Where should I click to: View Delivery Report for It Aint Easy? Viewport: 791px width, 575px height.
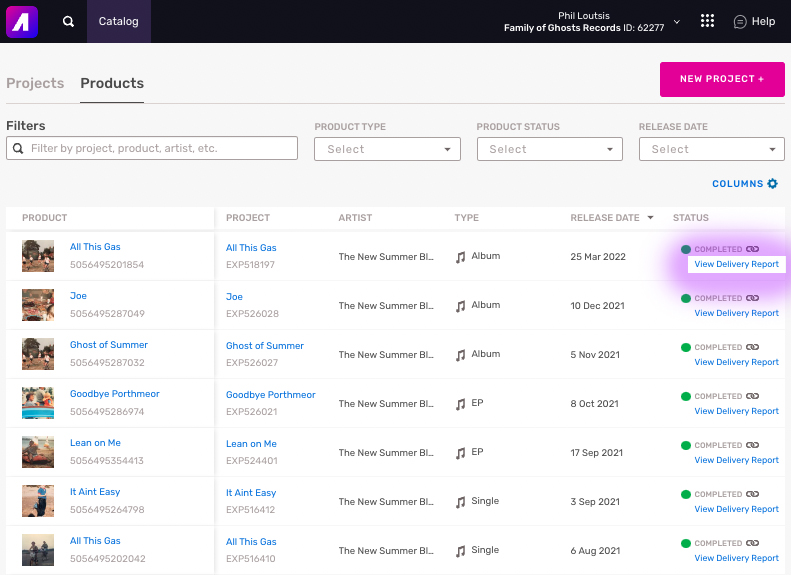736,509
